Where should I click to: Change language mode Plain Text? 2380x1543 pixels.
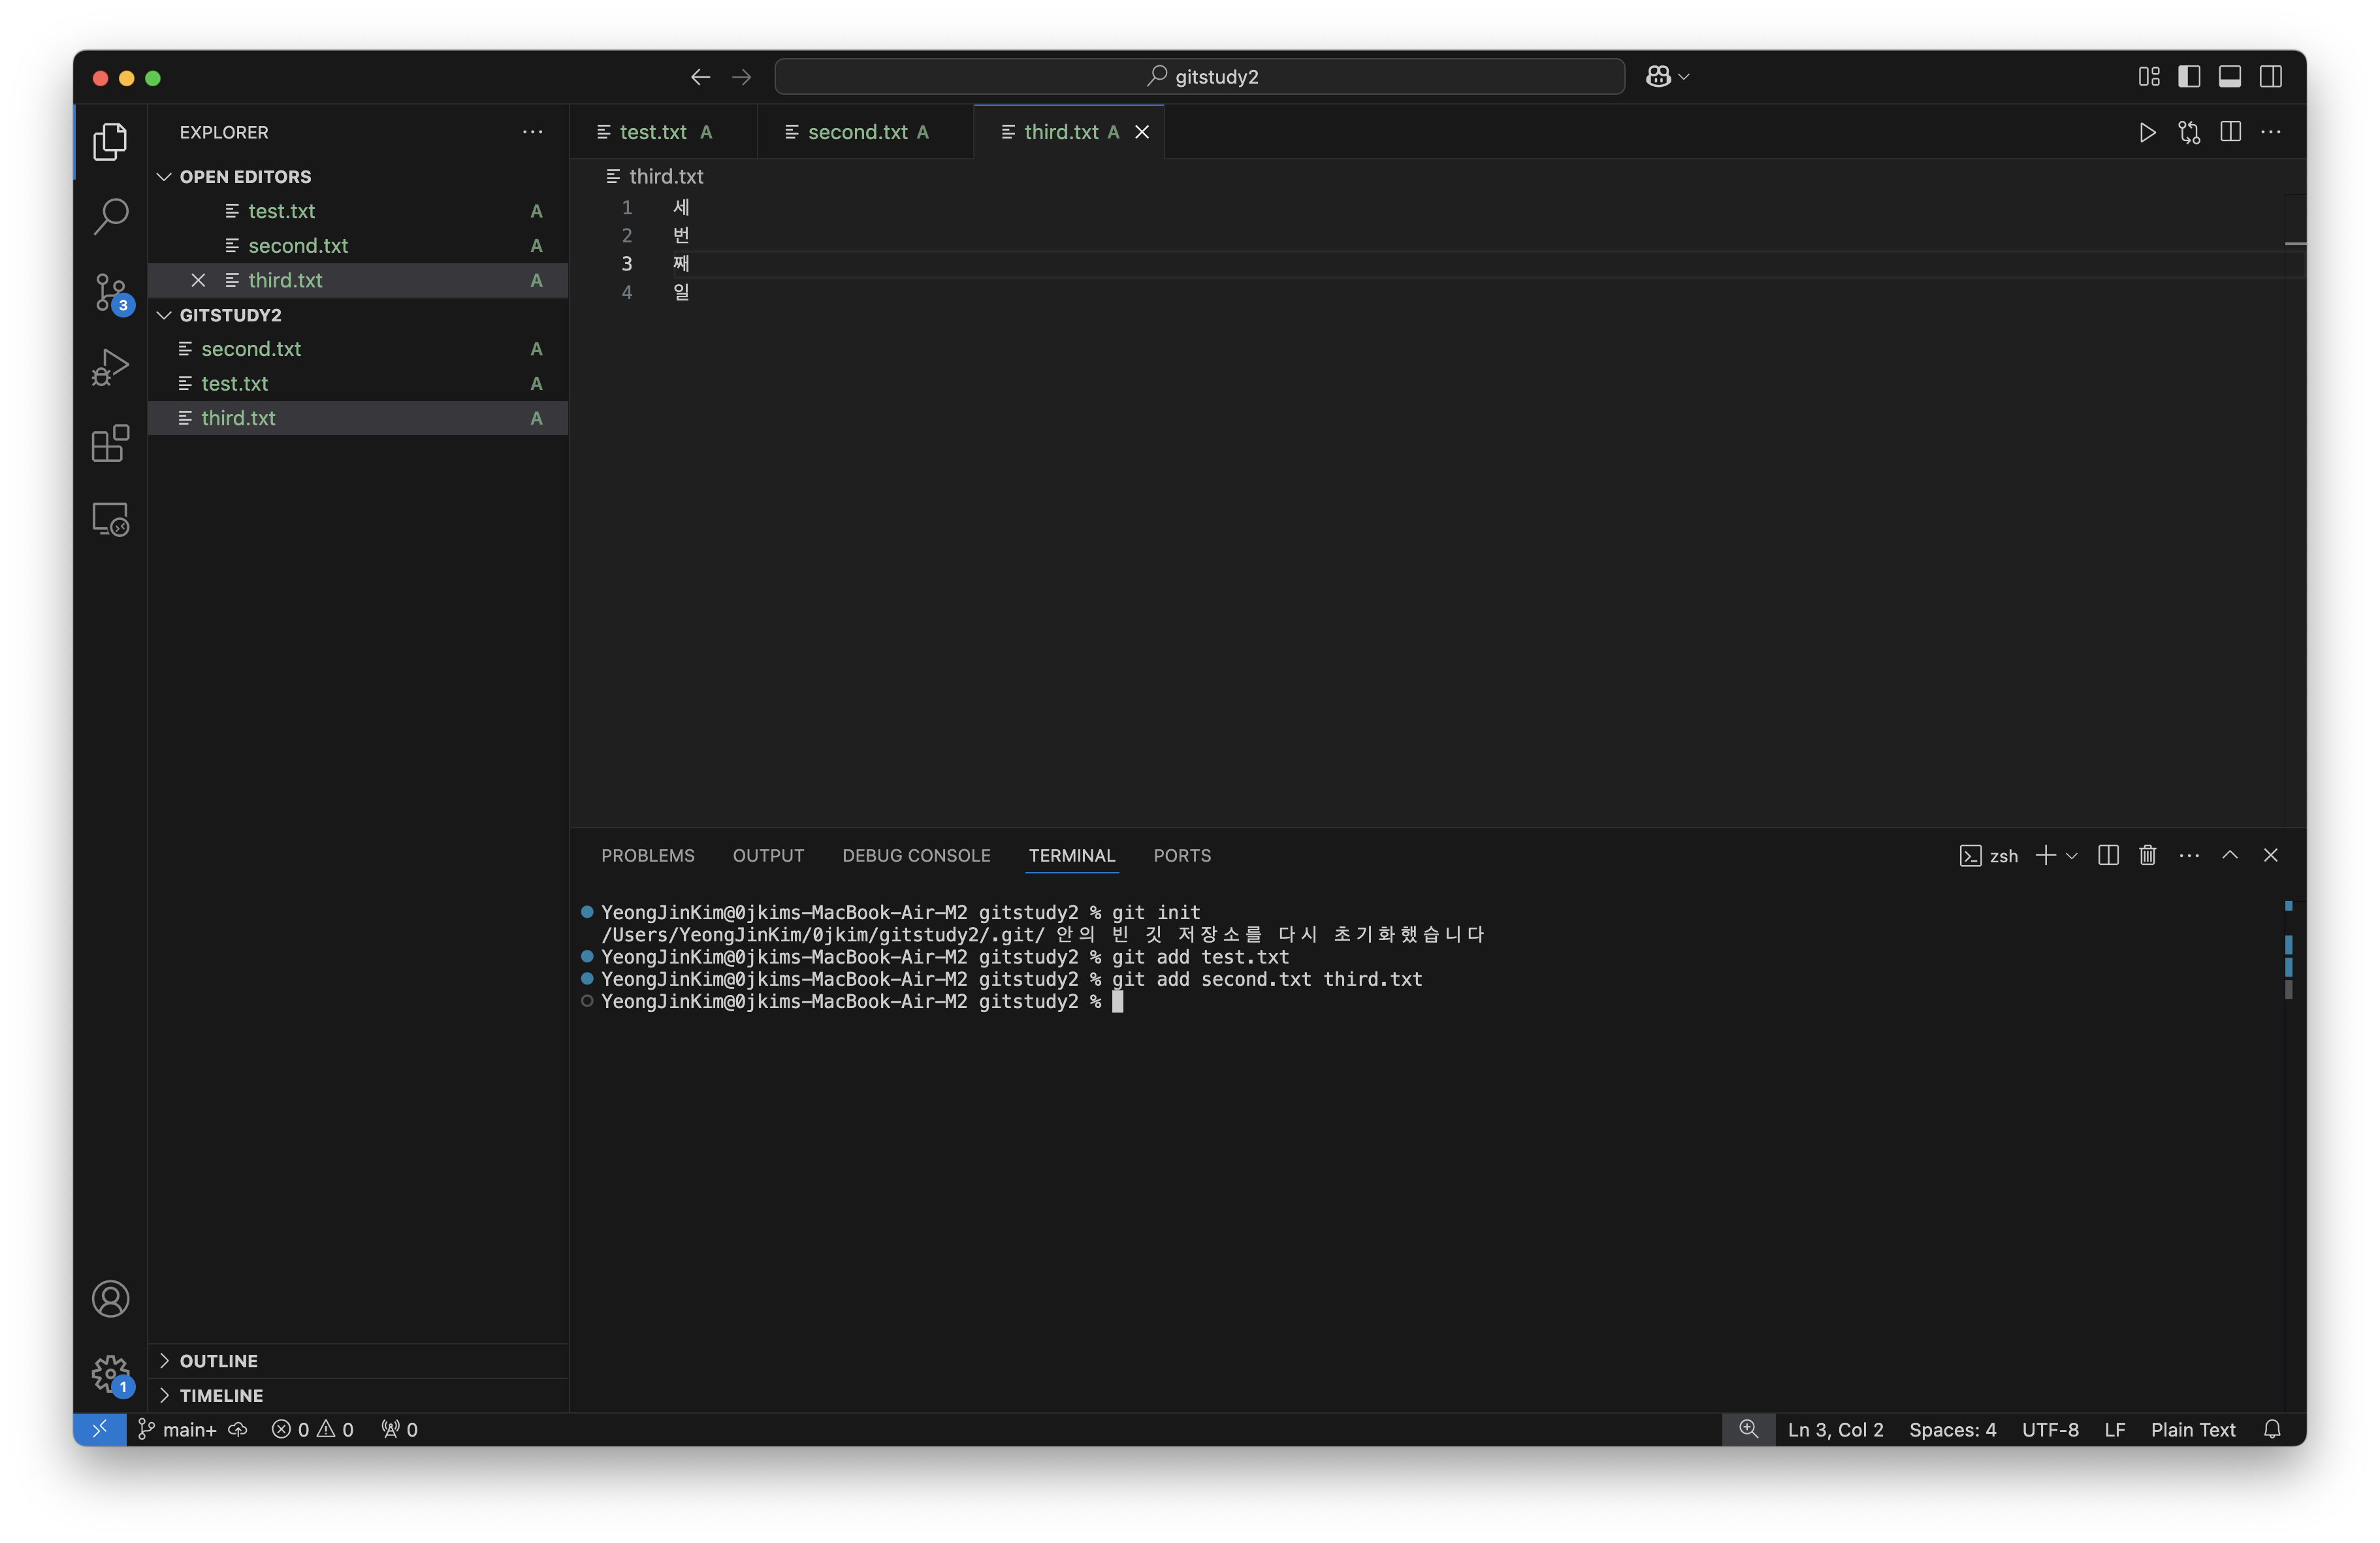(2192, 1429)
